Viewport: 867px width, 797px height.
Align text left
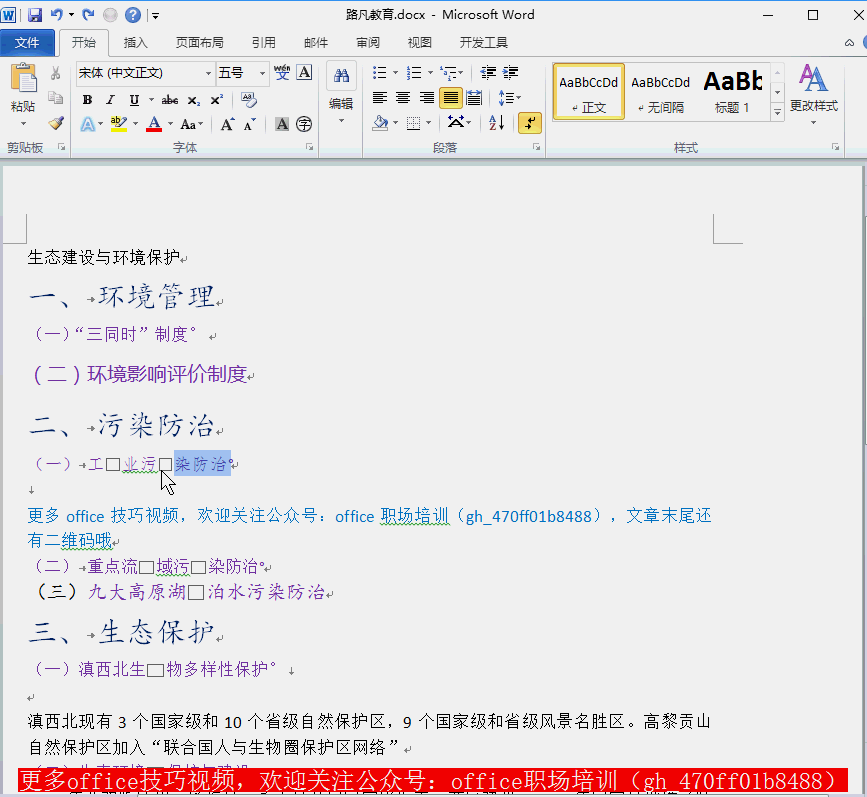click(x=380, y=98)
